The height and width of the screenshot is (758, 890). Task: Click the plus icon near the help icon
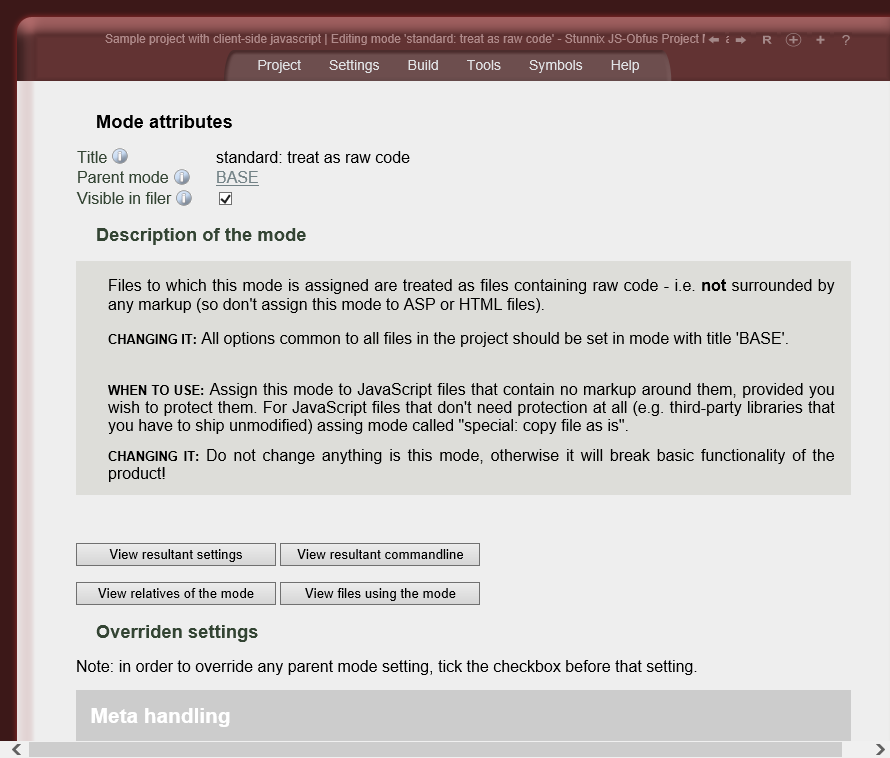click(820, 40)
